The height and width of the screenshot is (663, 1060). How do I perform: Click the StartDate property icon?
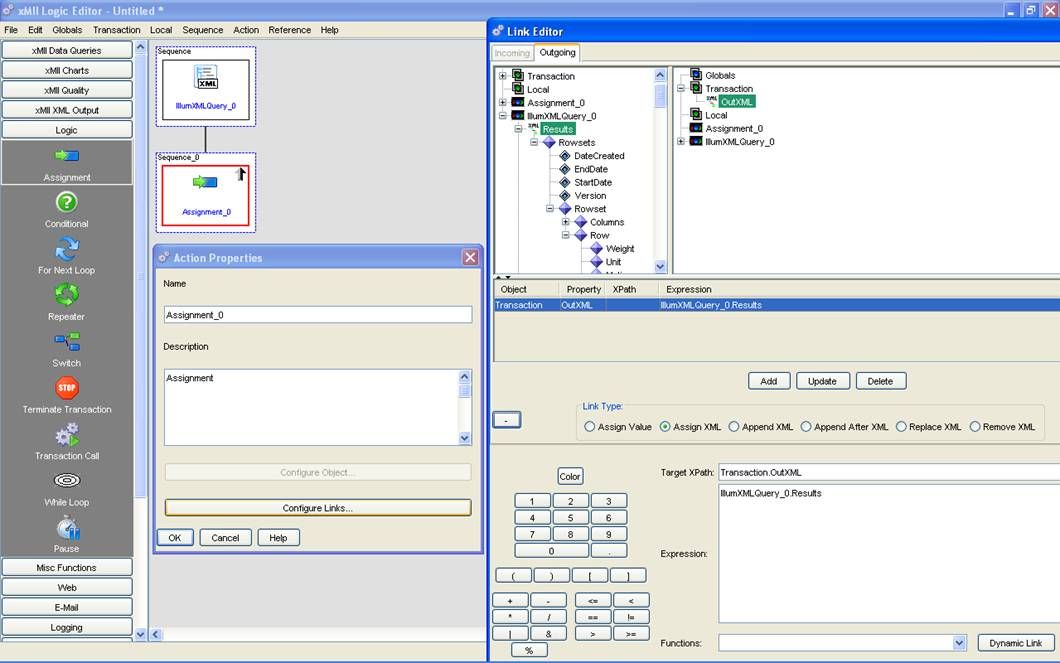565,182
